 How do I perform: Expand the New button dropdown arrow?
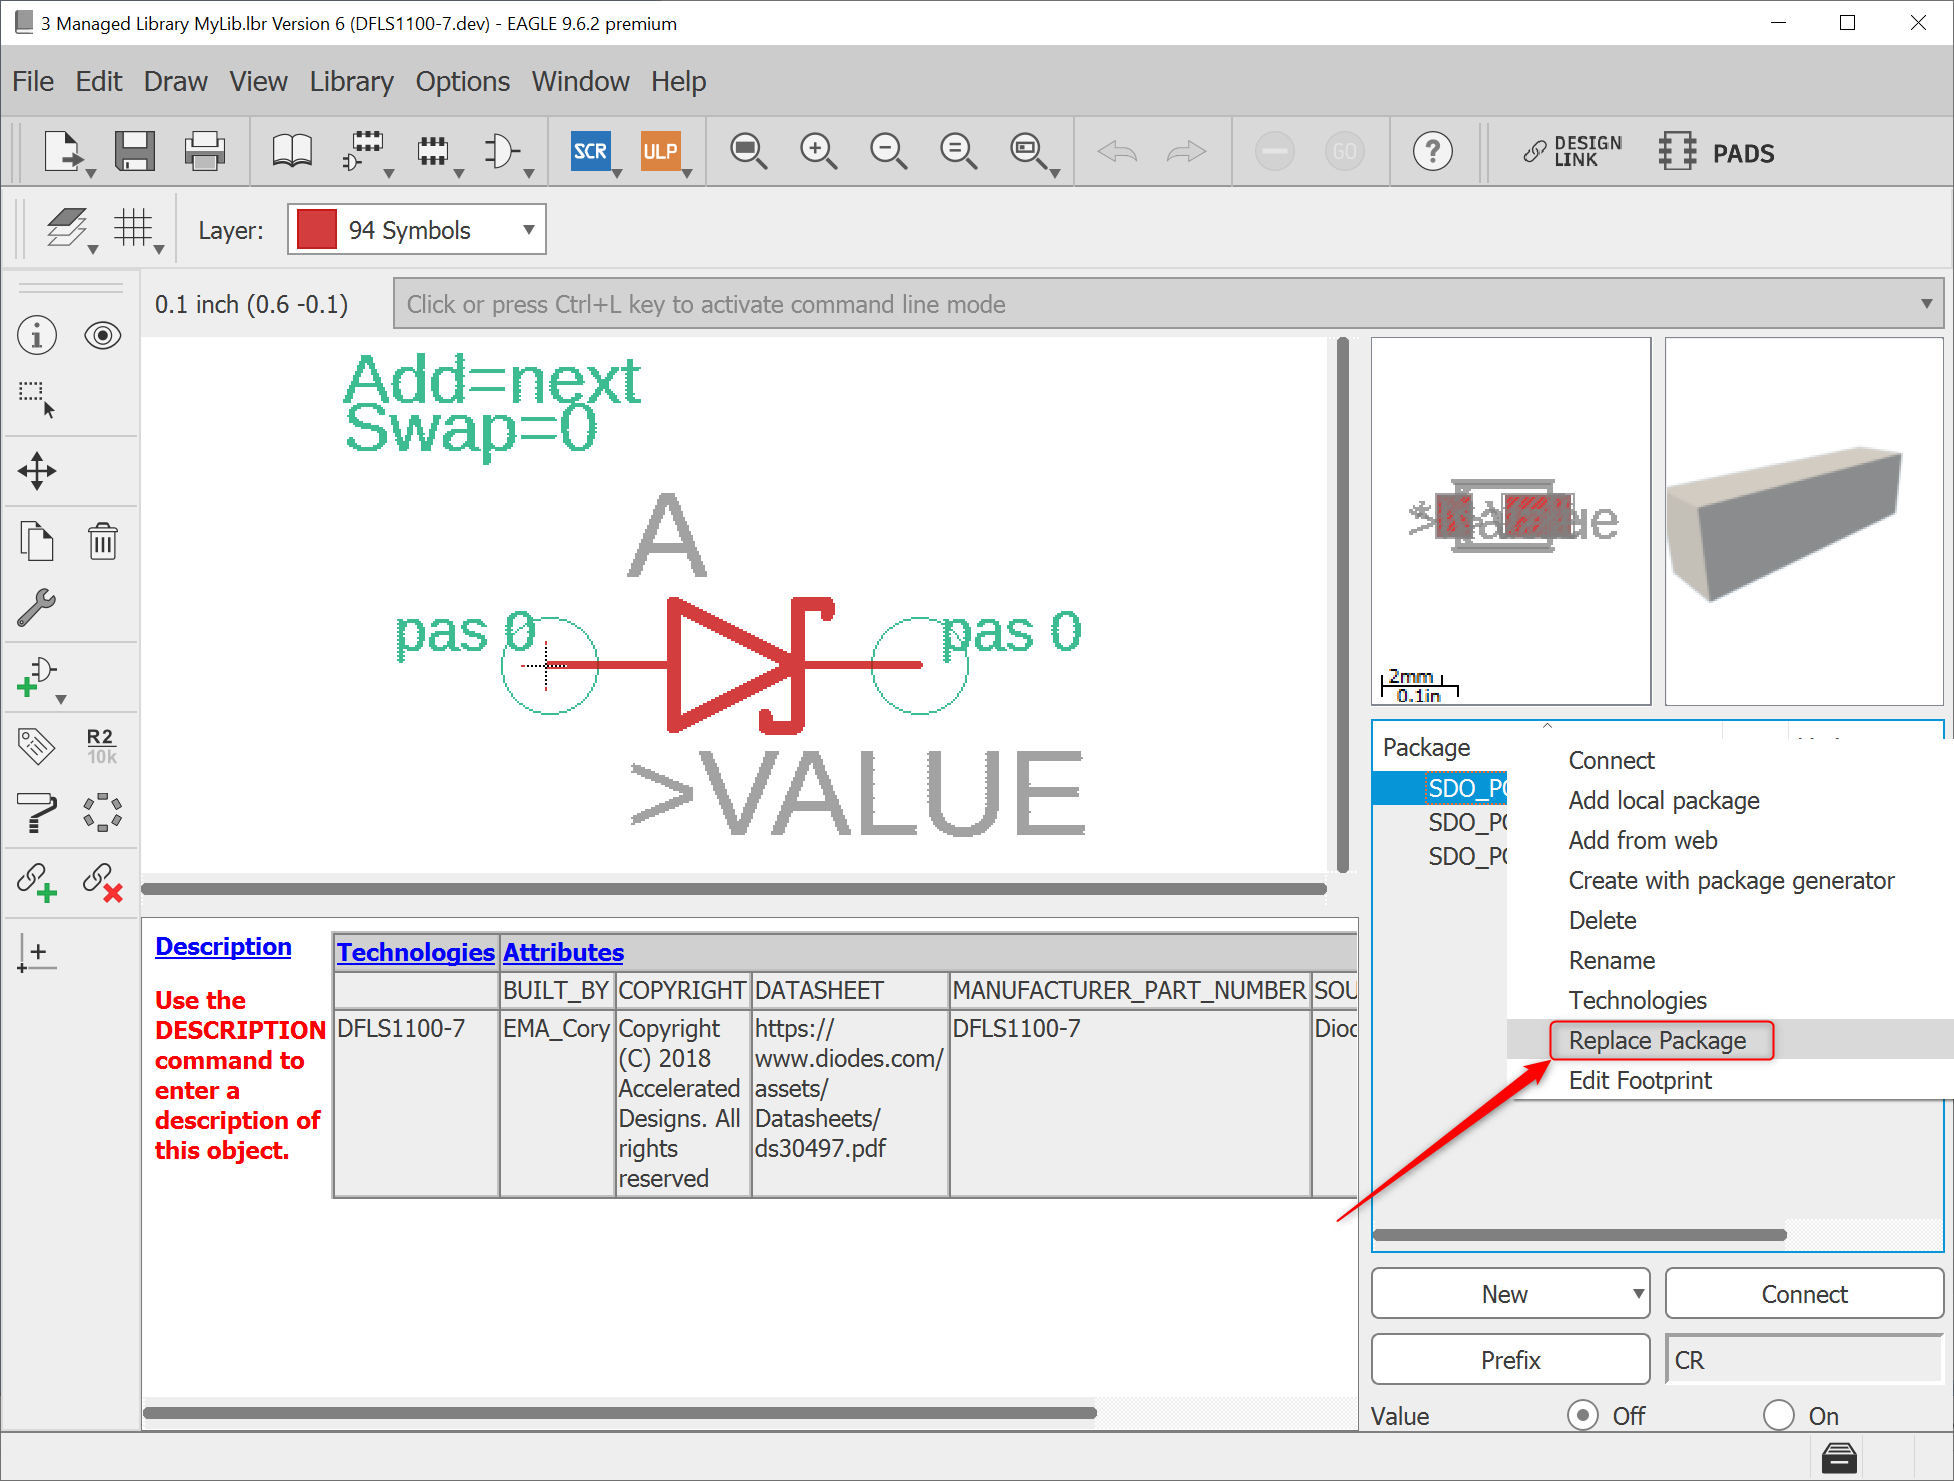pos(1638,1294)
